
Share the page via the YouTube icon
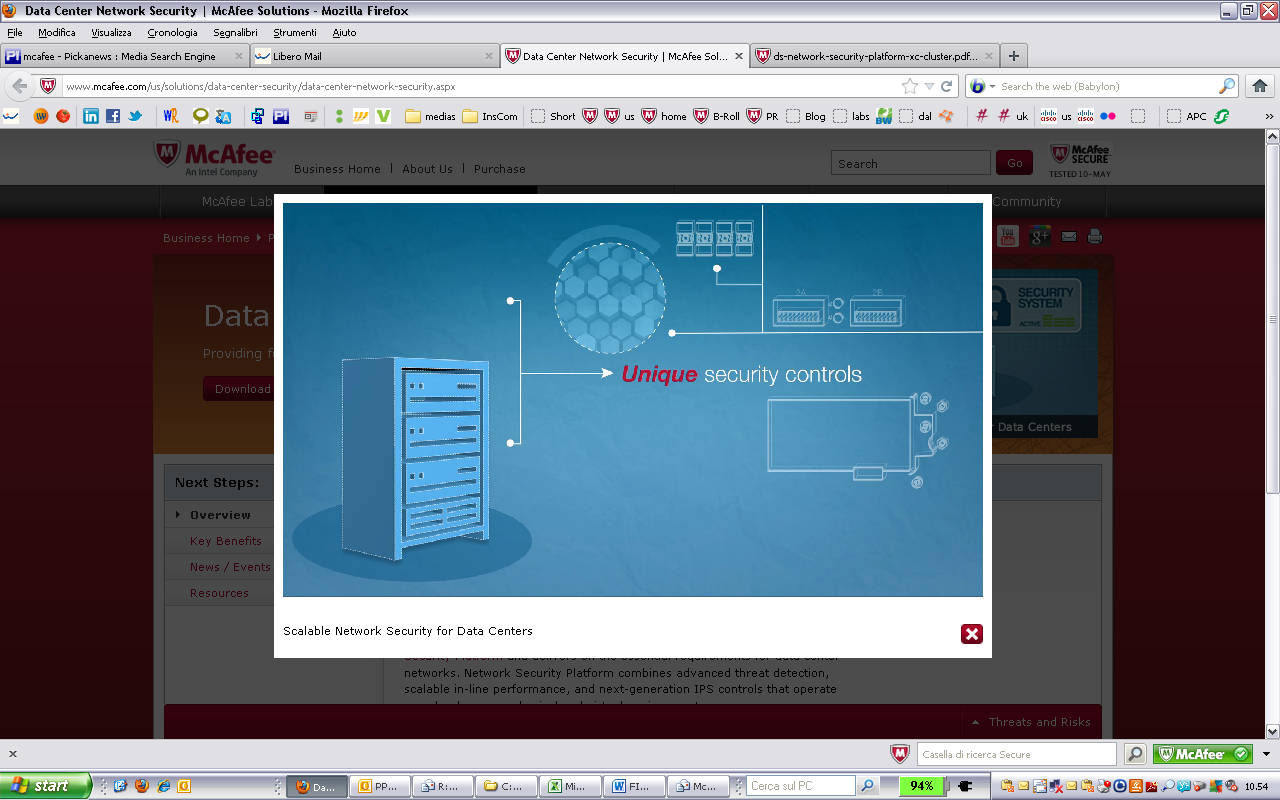(1007, 236)
